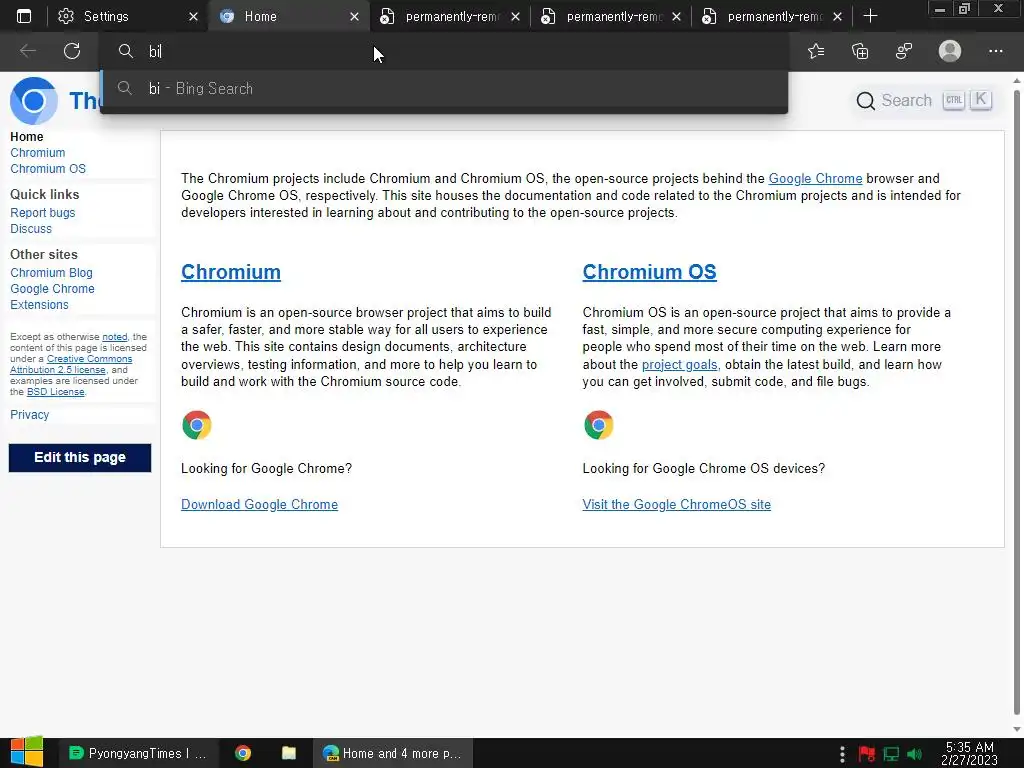Open Google Chrome from taskbar
Viewport: 1024px width, 768px height.
[x=243, y=754]
